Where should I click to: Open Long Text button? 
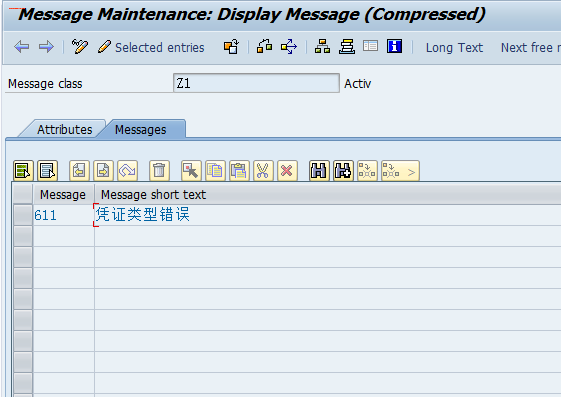[454, 48]
